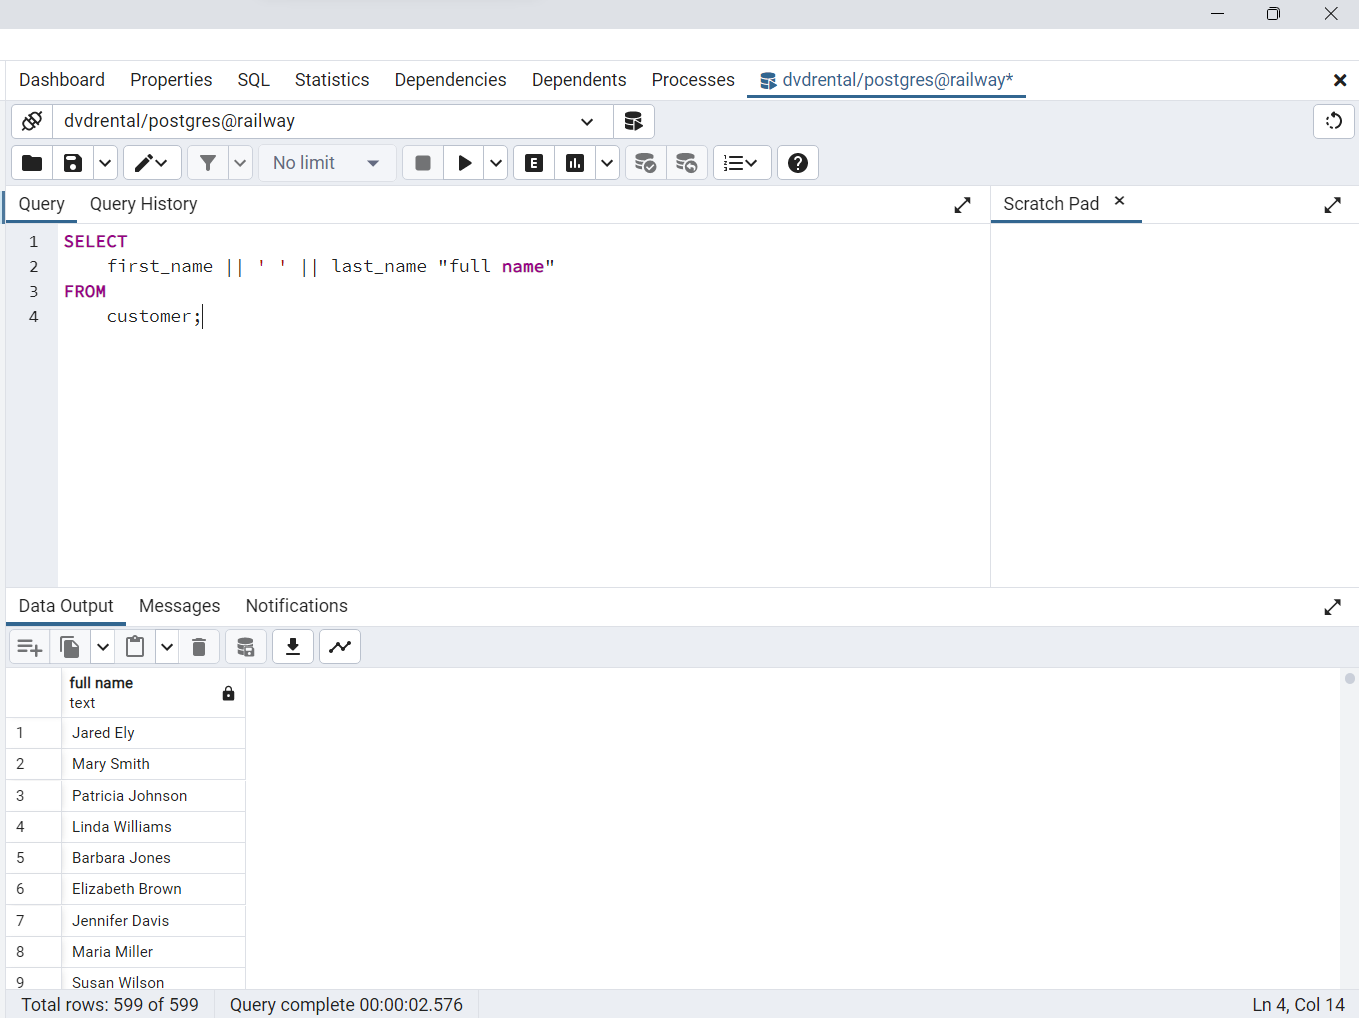
Task: Click the Explain Analyze chart icon
Action: 575,163
